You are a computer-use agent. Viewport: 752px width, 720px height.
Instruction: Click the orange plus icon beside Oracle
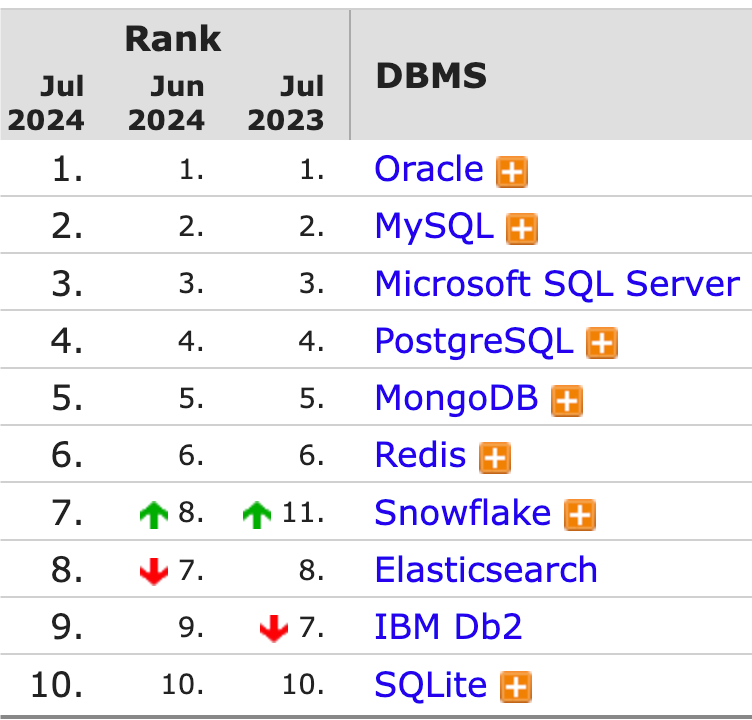tap(512, 172)
